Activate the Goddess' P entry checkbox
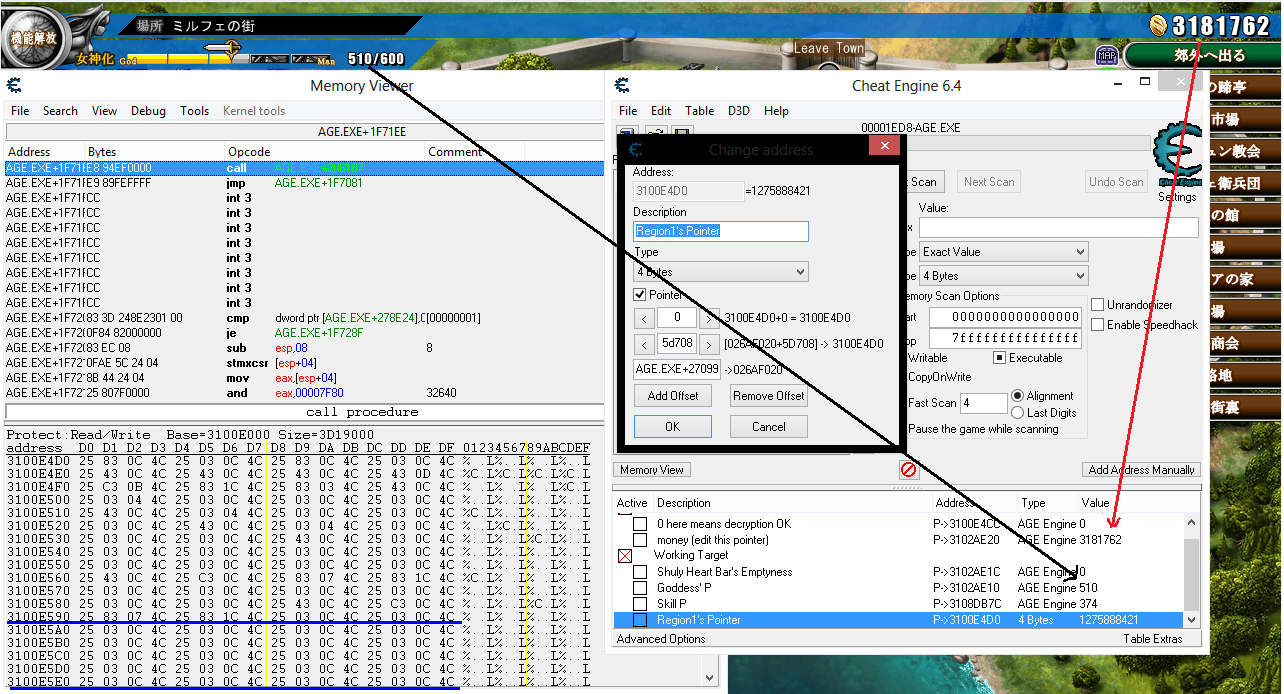This screenshot has width=1284, height=694. point(640,588)
